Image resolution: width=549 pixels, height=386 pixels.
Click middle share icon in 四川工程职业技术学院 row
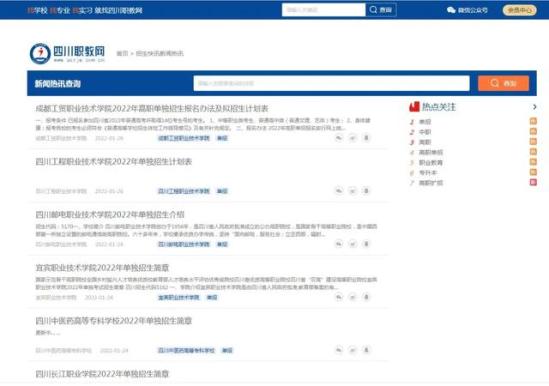(353, 191)
